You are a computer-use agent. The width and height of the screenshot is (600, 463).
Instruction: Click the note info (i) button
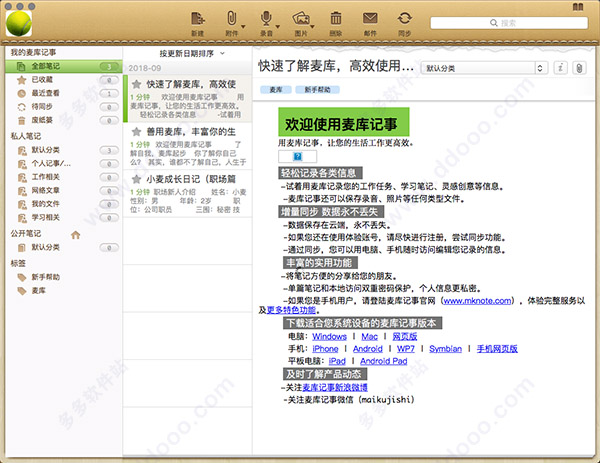coord(560,68)
